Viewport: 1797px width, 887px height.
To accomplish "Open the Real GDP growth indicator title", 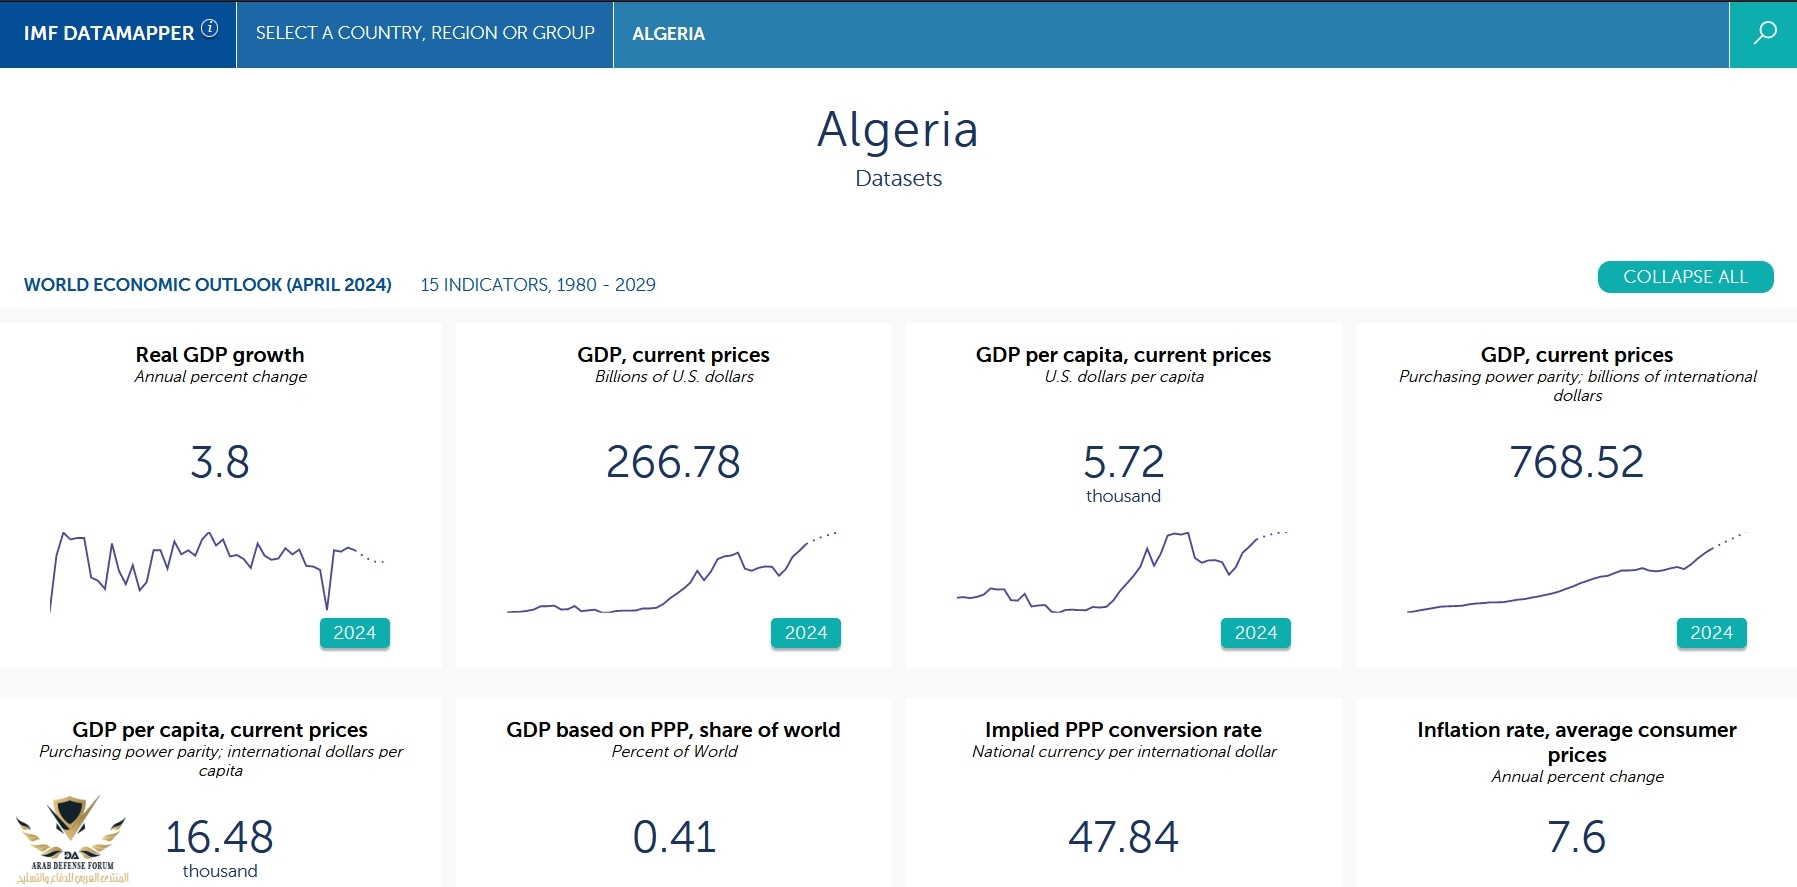I will point(220,355).
